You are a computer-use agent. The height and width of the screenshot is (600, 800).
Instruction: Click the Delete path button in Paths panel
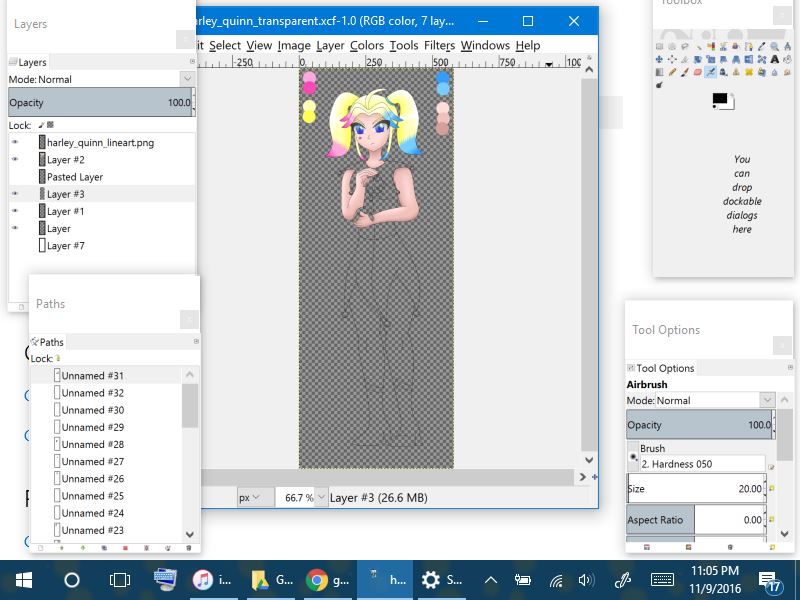[x=189, y=548]
